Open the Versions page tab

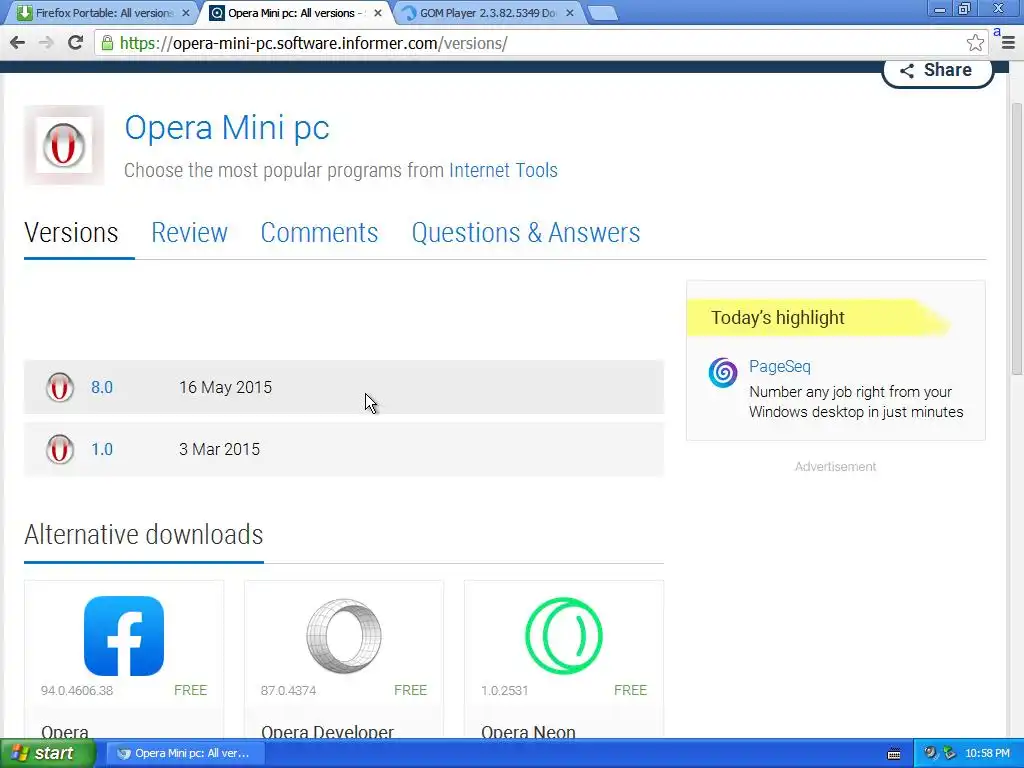pos(71,232)
